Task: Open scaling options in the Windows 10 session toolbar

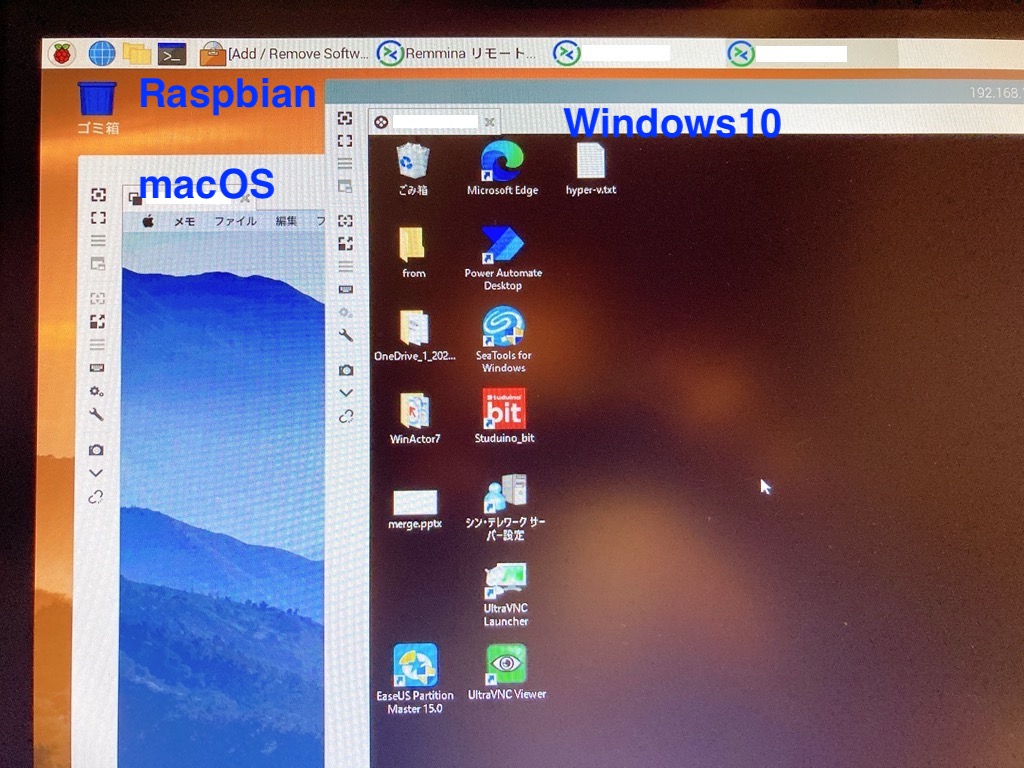Action: click(345, 266)
